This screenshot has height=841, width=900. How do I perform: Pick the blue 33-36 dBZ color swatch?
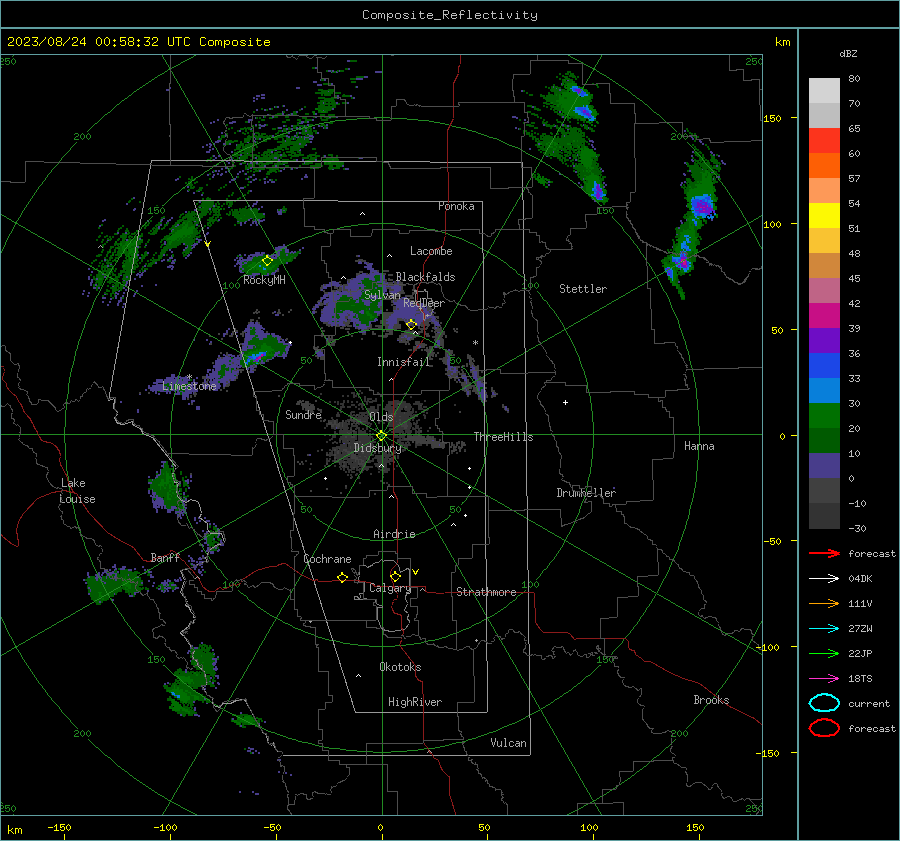point(824,366)
